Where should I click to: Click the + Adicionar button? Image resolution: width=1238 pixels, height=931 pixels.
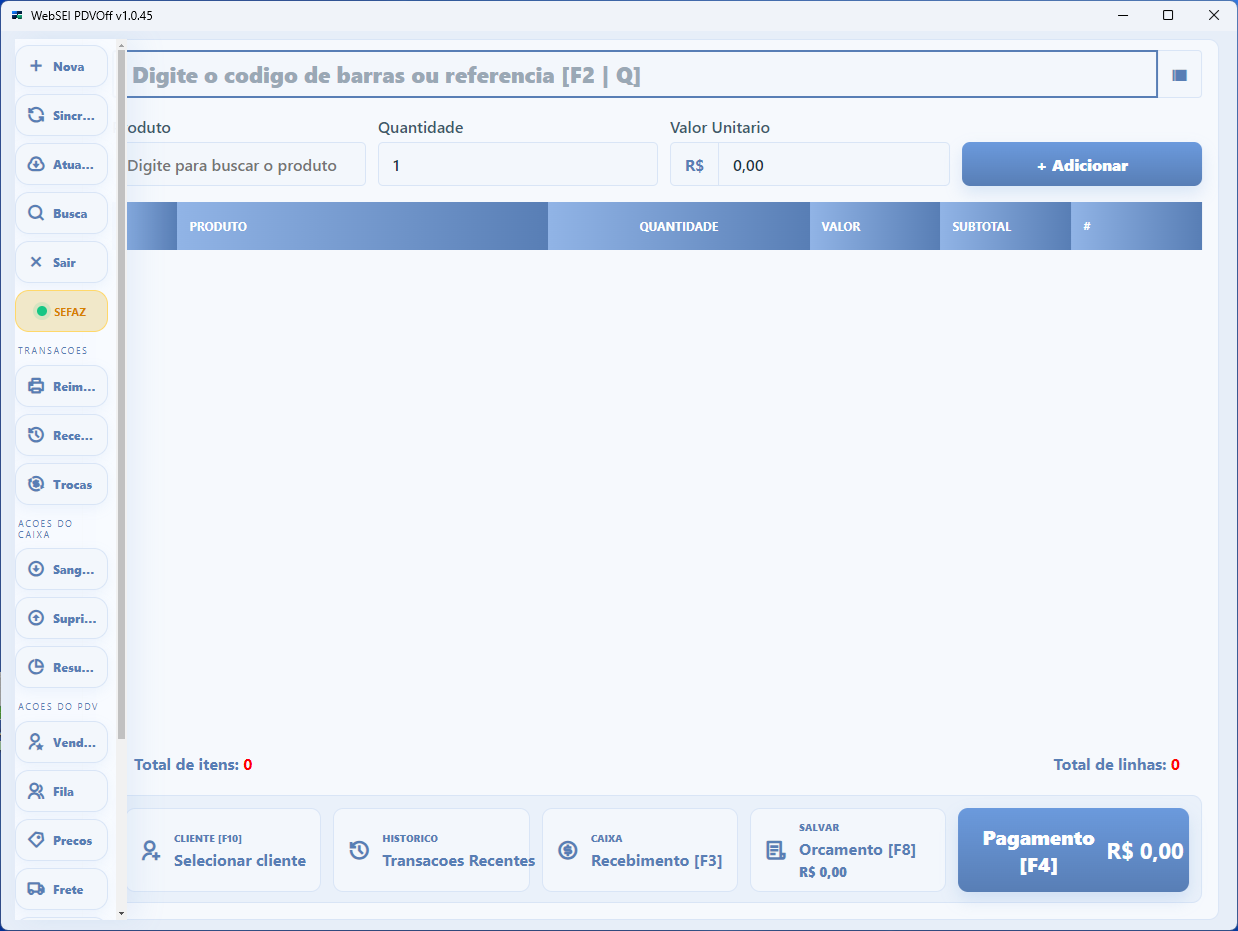click(1082, 165)
